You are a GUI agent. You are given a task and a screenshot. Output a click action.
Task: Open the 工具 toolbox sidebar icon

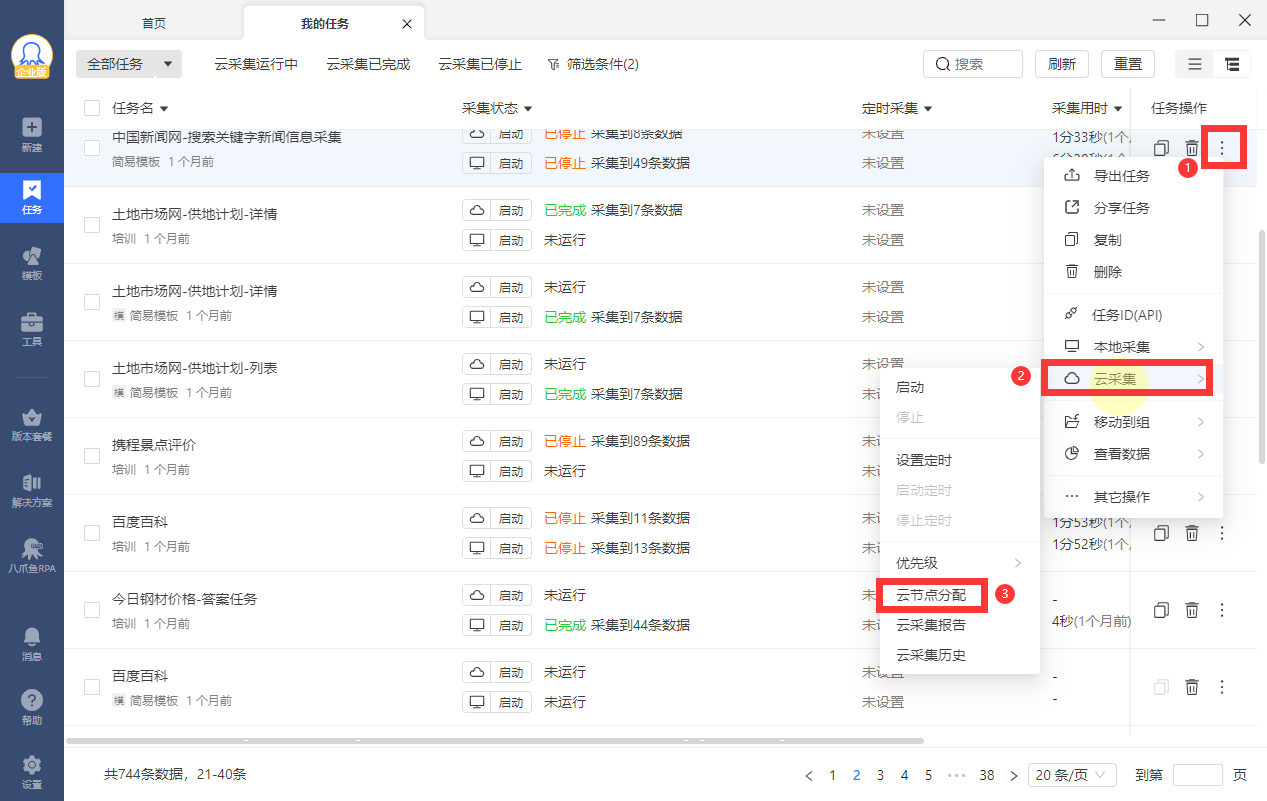click(32, 329)
